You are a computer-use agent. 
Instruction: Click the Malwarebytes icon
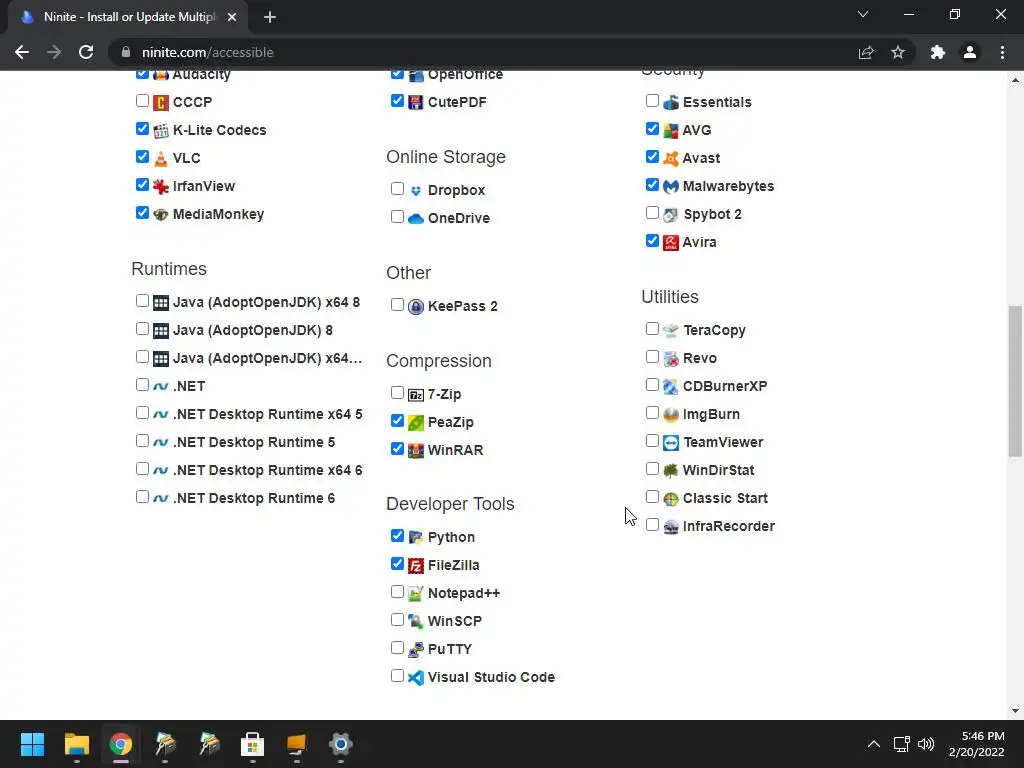(671, 186)
